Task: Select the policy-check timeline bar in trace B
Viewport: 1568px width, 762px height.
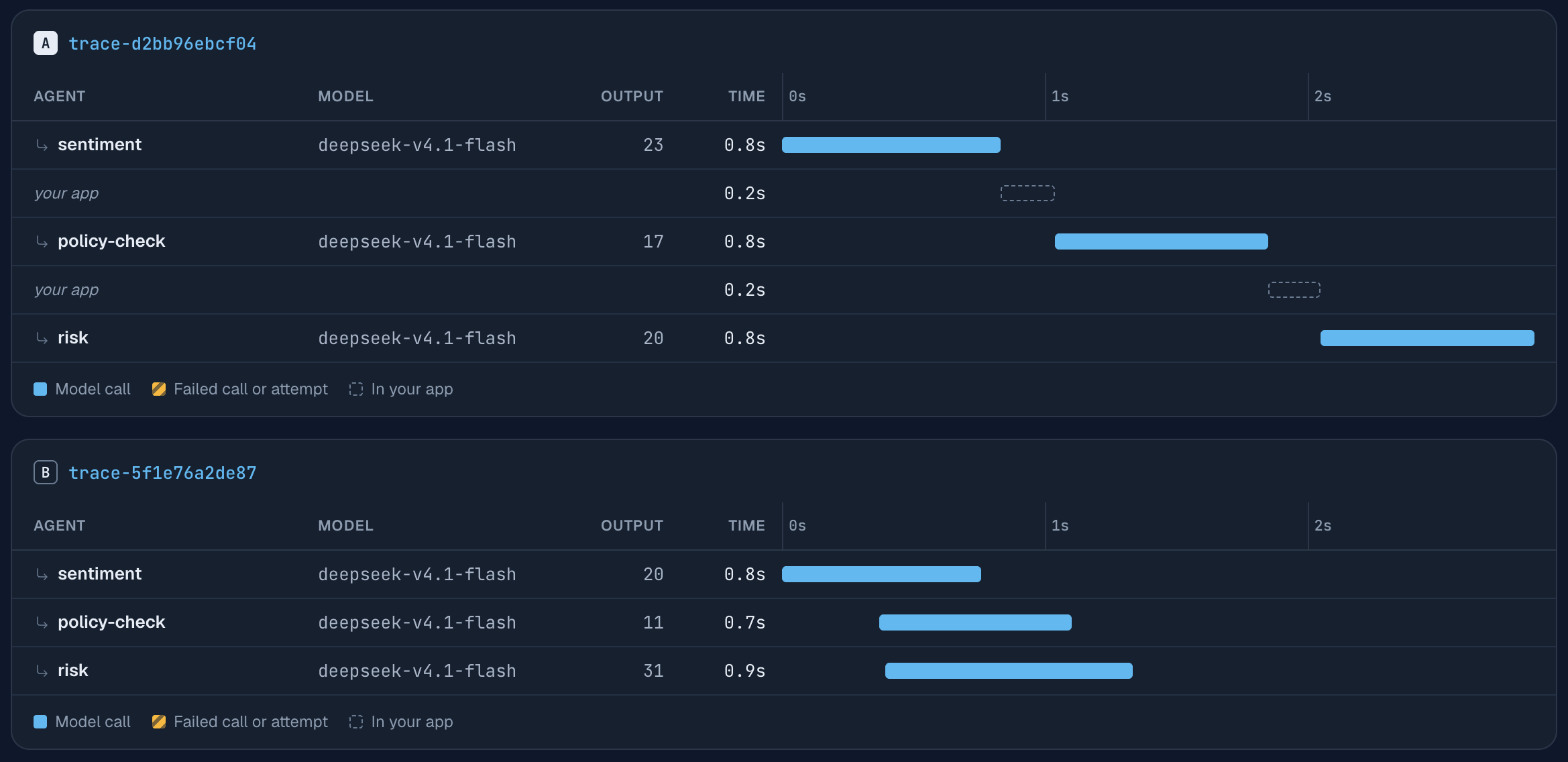Action: click(975, 622)
